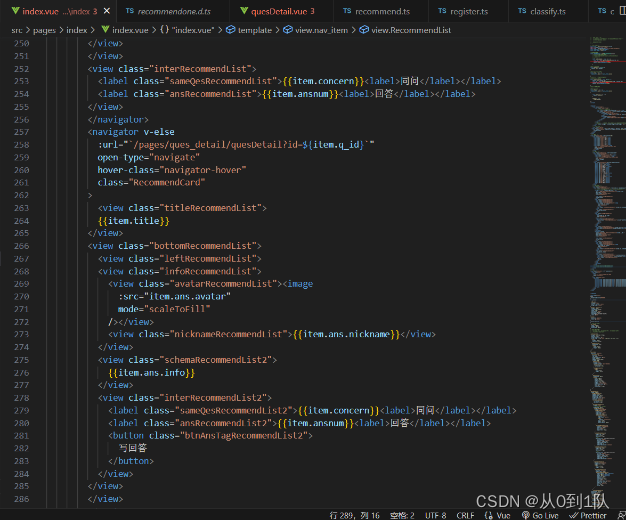The width and height of the screenshot is (626, 520).
Task: Click the cube icon before template breadcrumb
Action: pos(231,30)
